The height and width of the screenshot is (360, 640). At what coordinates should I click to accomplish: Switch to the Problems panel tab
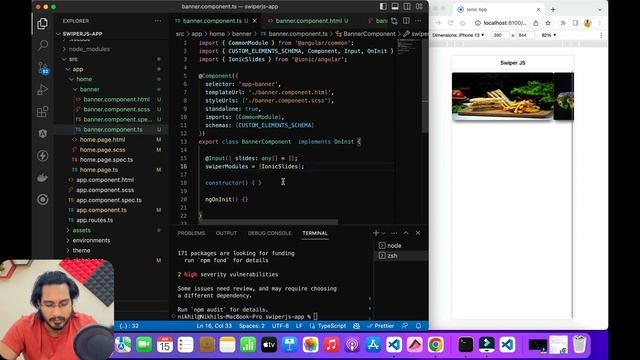pos(191,233)
